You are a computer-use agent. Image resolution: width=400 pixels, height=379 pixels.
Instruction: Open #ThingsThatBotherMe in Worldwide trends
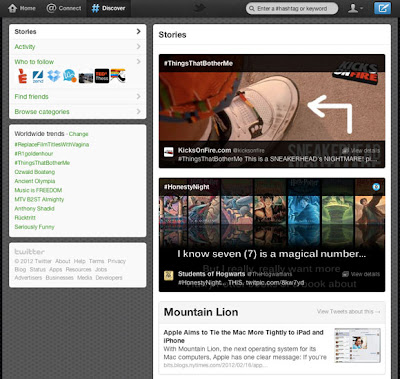tap(42, 163)
